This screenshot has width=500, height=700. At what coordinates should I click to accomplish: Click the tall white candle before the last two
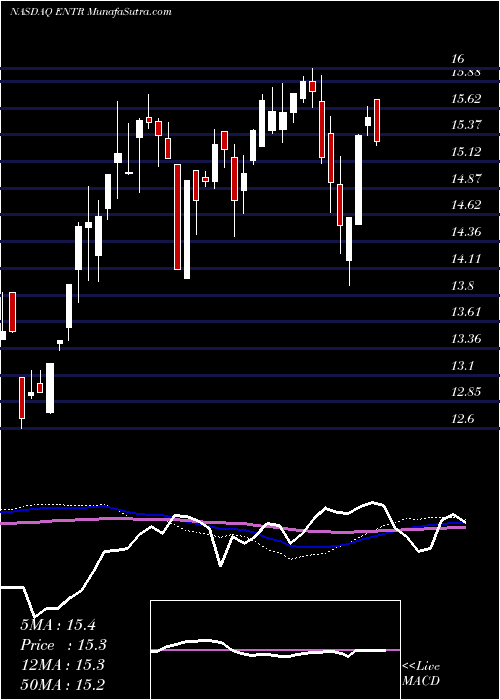358,180
